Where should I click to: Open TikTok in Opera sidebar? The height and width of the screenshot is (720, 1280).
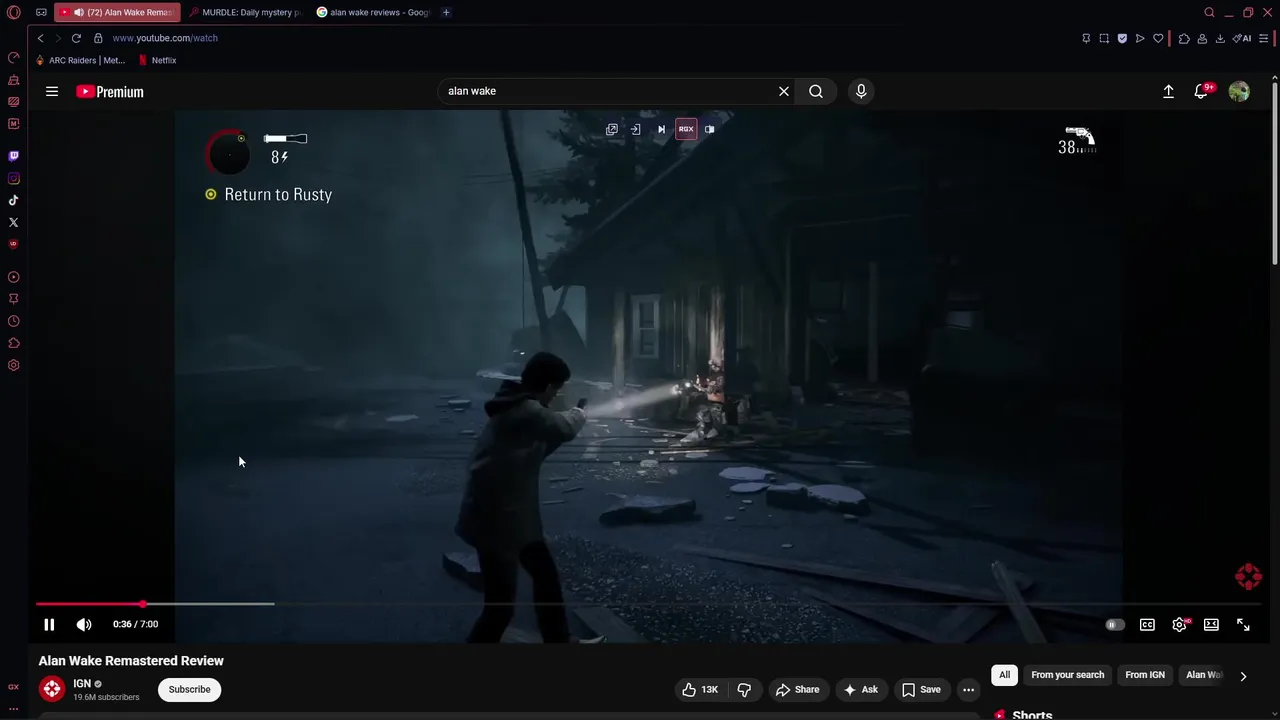click(13, 200)
